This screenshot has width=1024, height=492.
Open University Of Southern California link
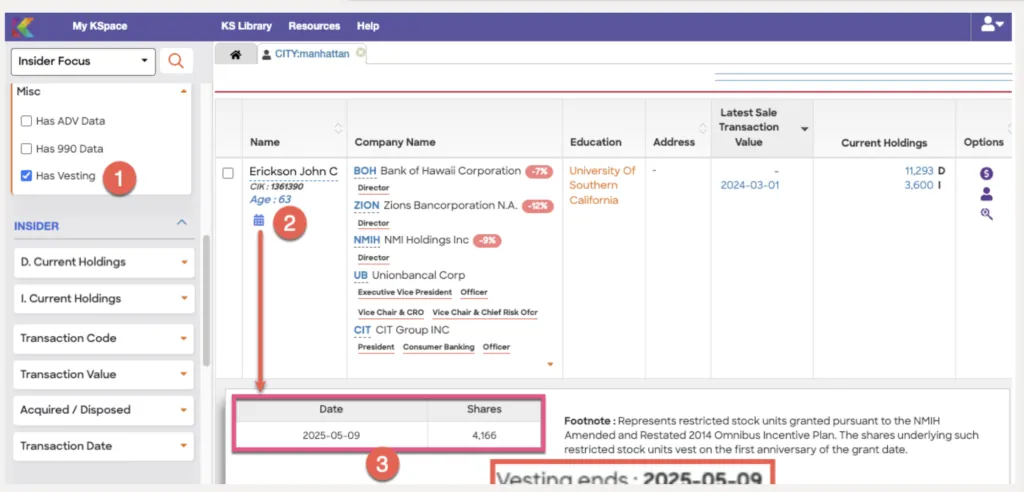click(x=602, y=186)
